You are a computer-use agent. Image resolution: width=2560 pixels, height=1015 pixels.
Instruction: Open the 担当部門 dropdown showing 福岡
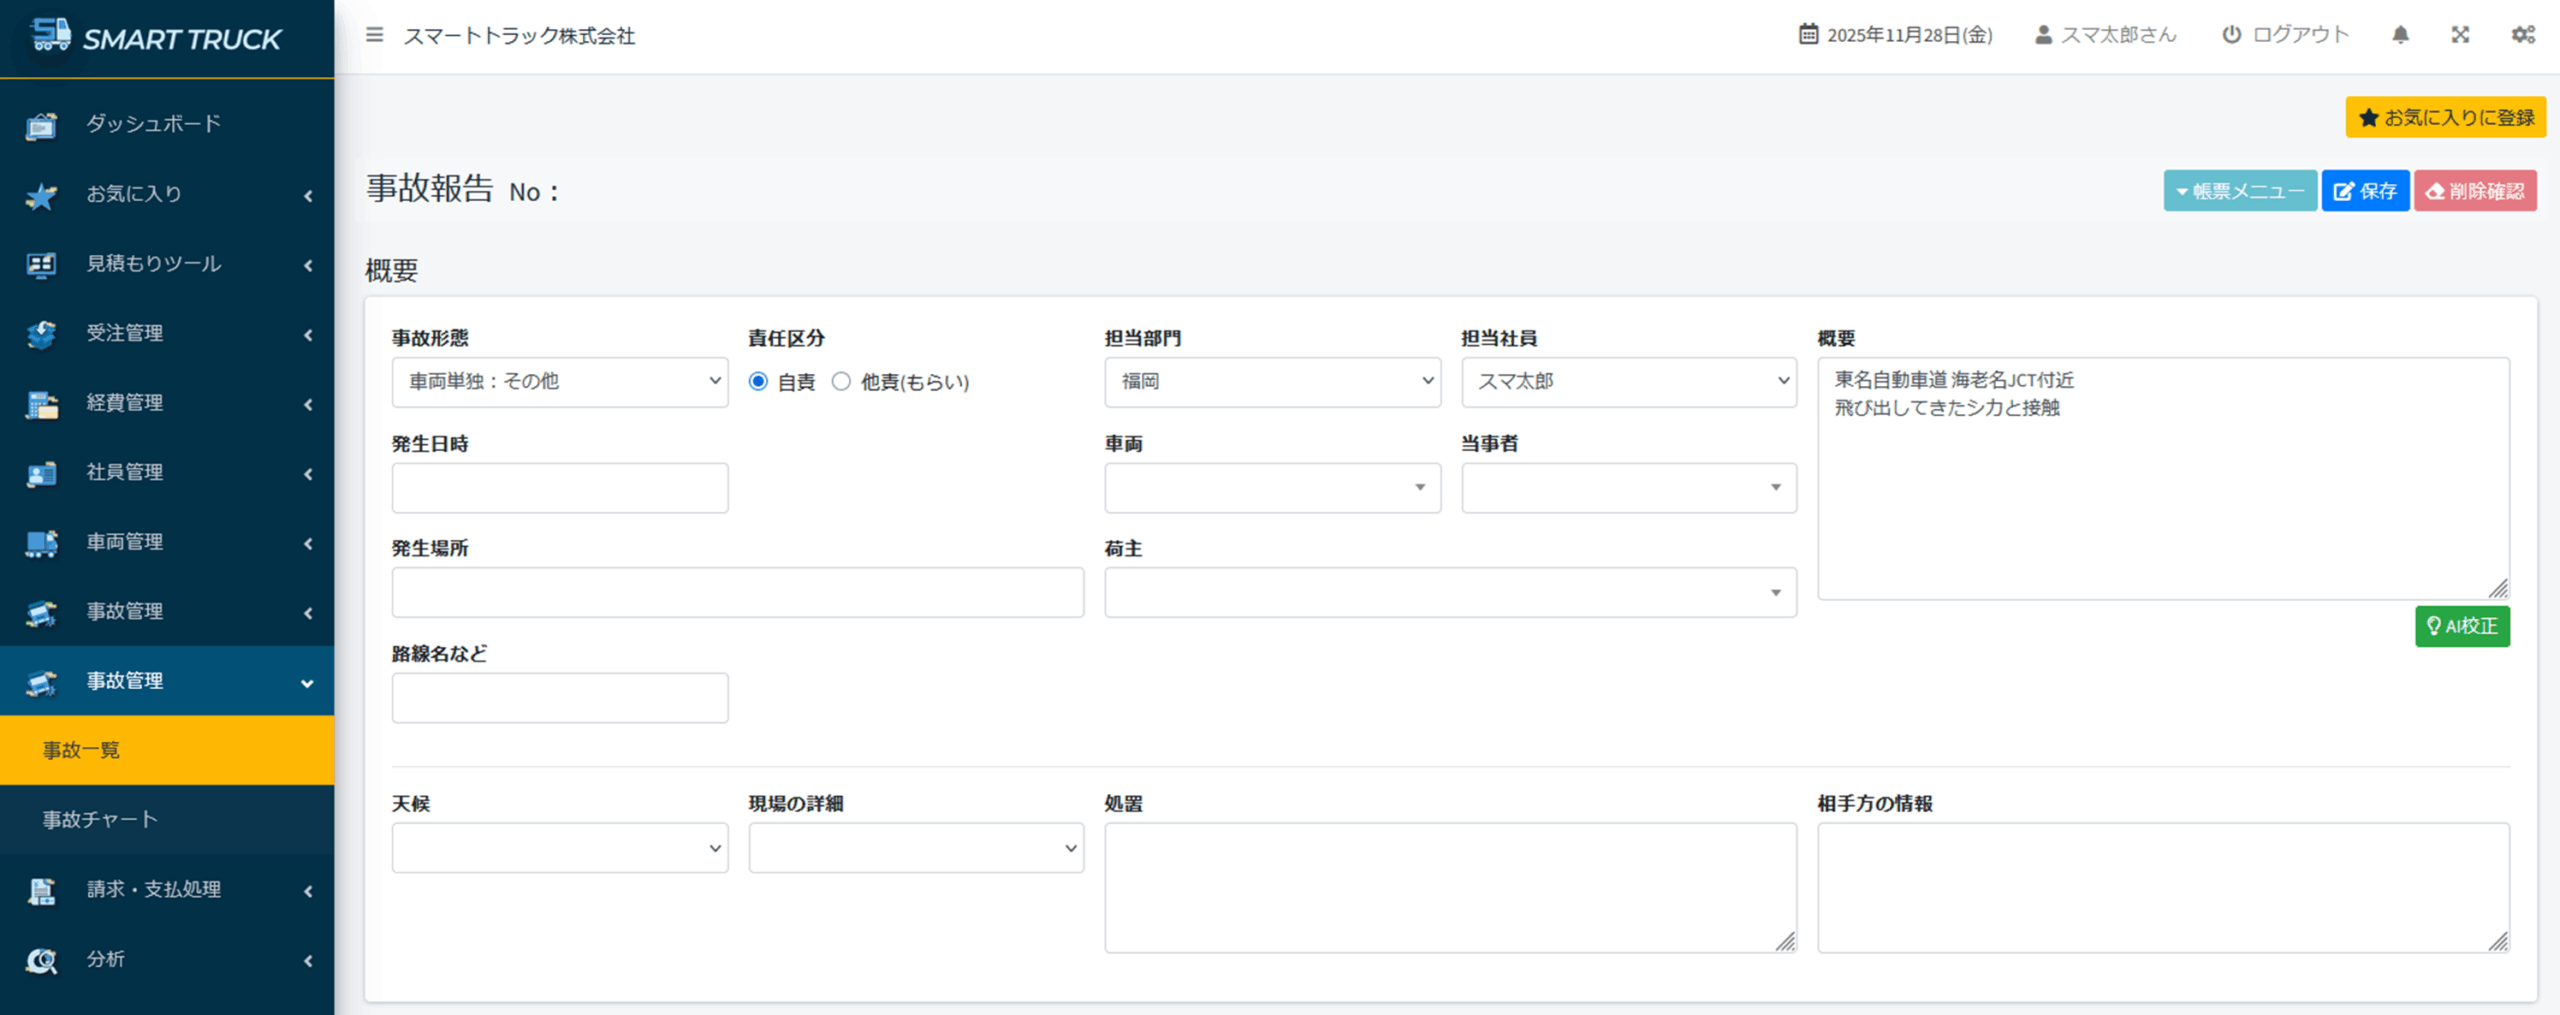[1272, 382]
